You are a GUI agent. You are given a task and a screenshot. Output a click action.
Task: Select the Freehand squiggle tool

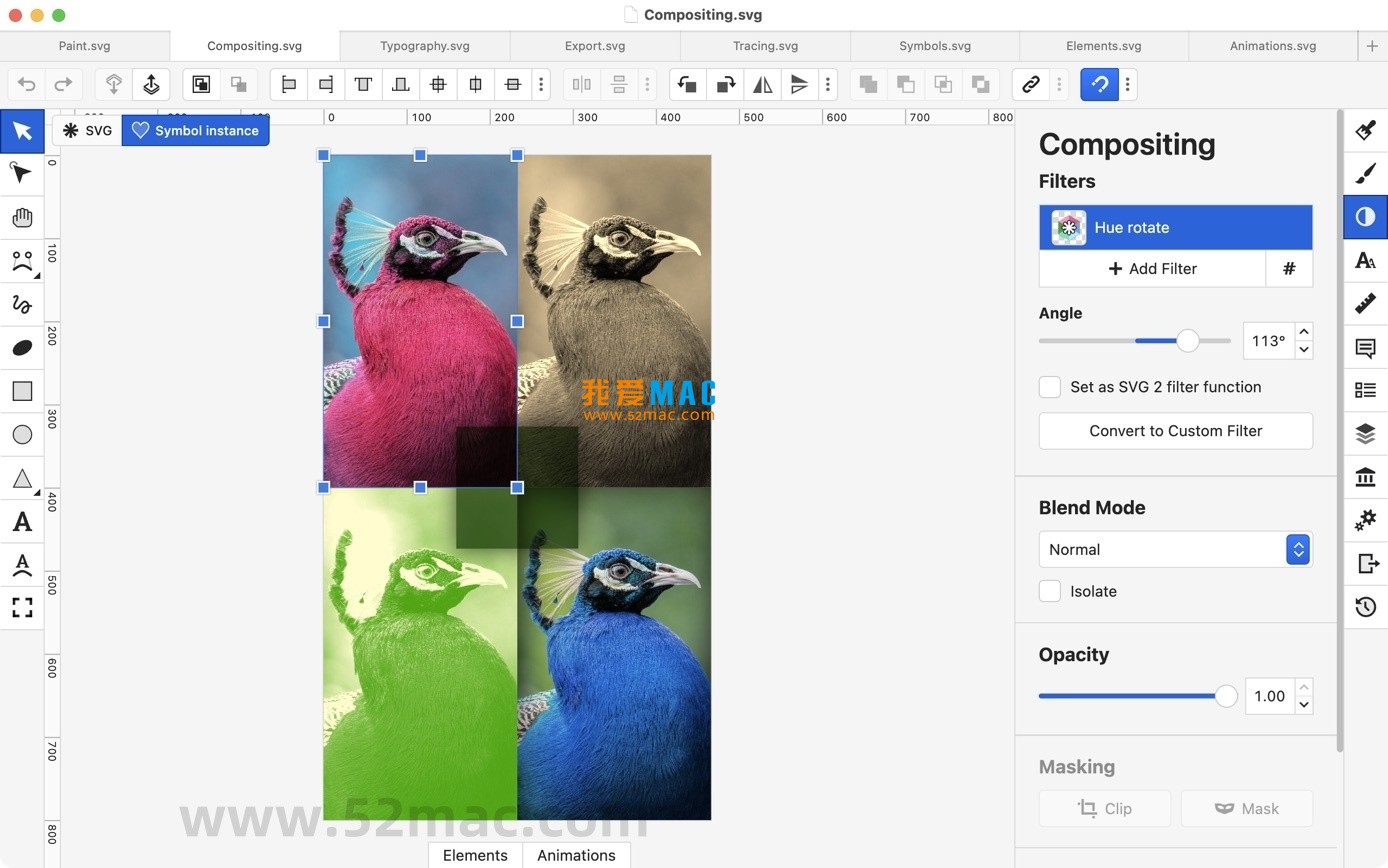point(22,304)
